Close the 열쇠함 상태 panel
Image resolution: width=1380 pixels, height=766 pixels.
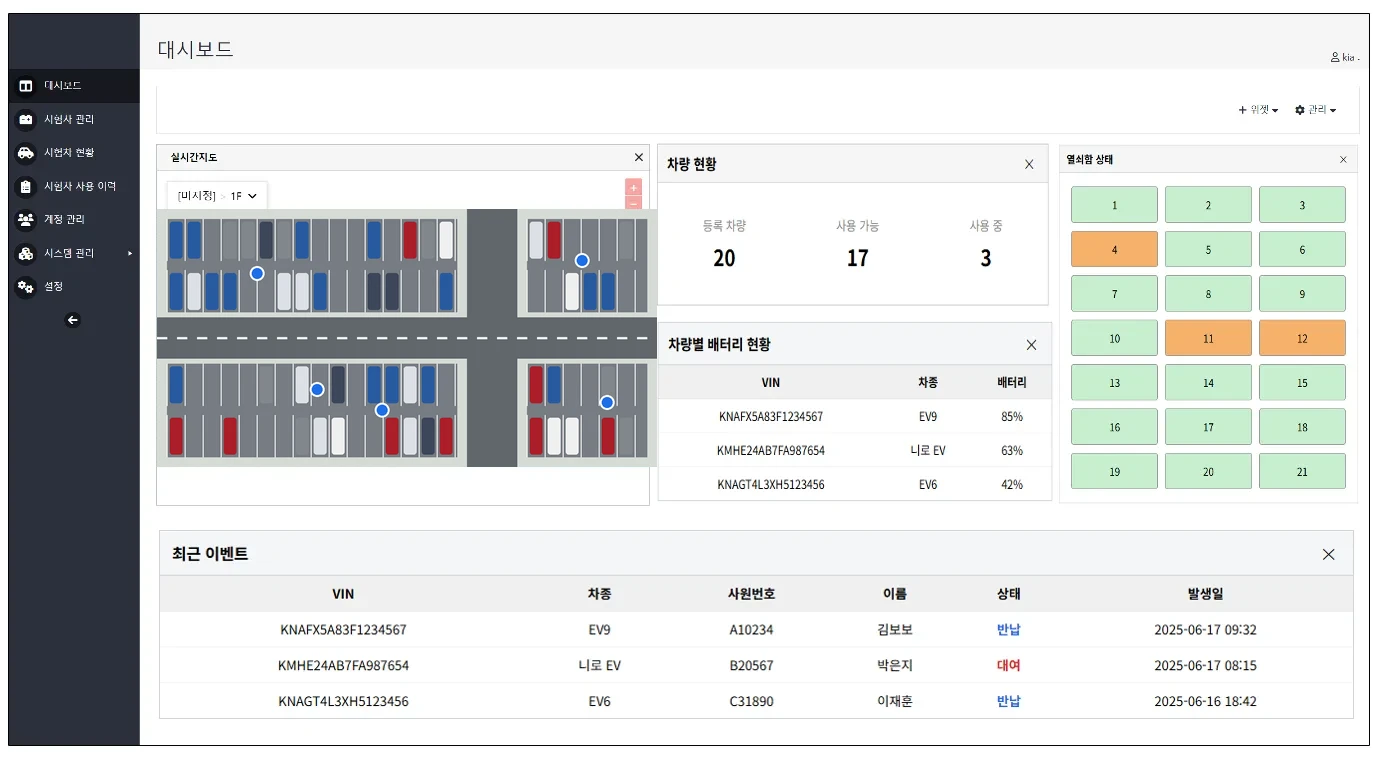(x=1343, y=159)
